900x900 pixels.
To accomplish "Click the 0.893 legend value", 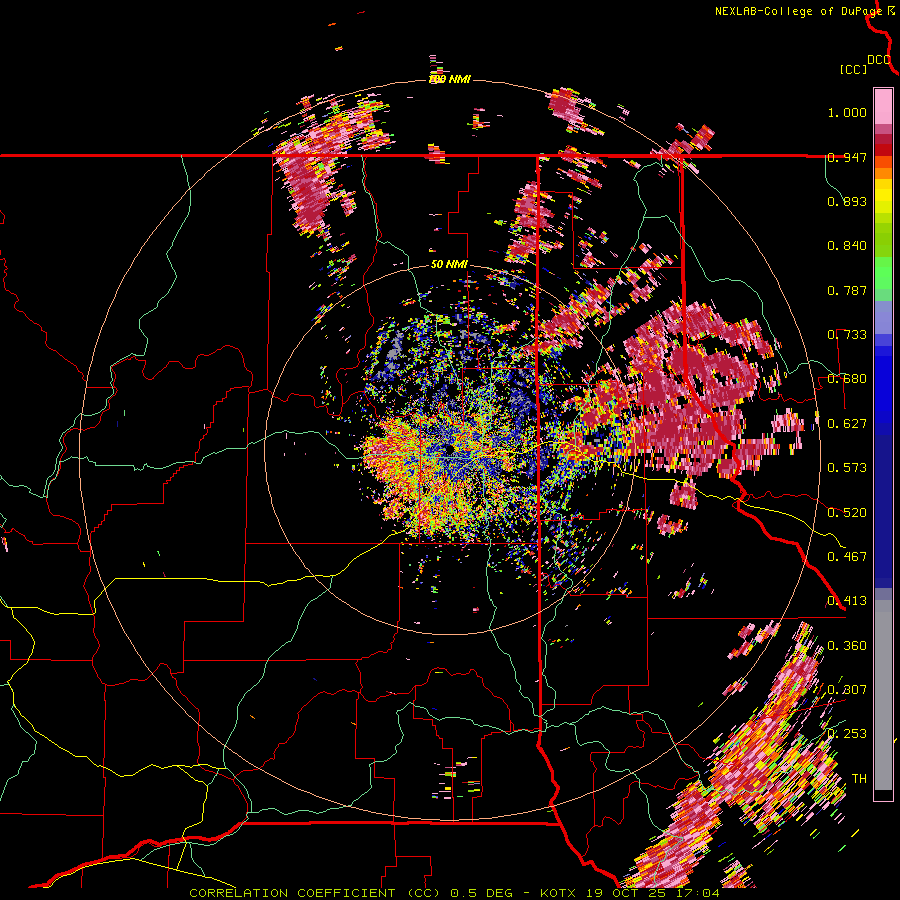I will pyautogui.click(x=847, y=201).
